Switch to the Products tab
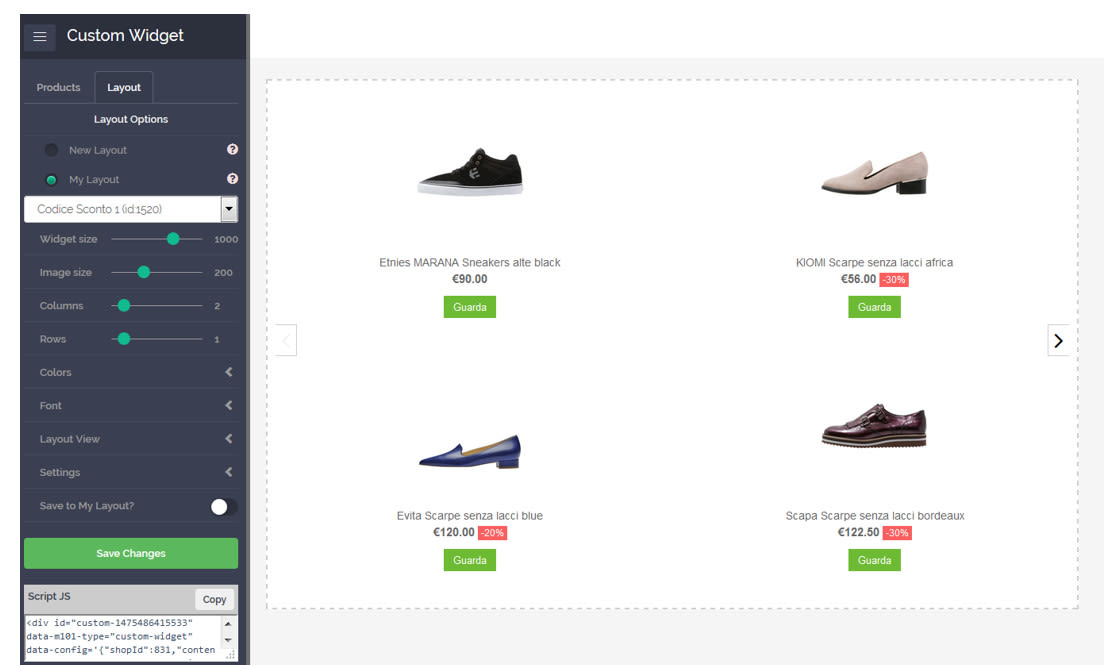The height and width of the screenshot is (665, 1119). tap(59, 87)
